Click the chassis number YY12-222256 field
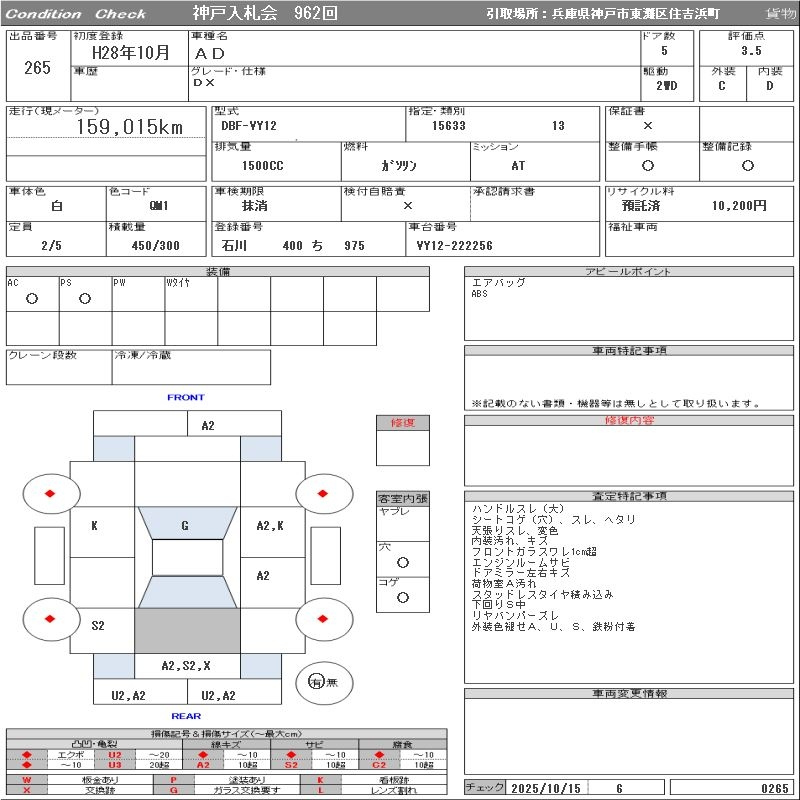The height and width of the screenshot is (800, 800). point(455,246)
